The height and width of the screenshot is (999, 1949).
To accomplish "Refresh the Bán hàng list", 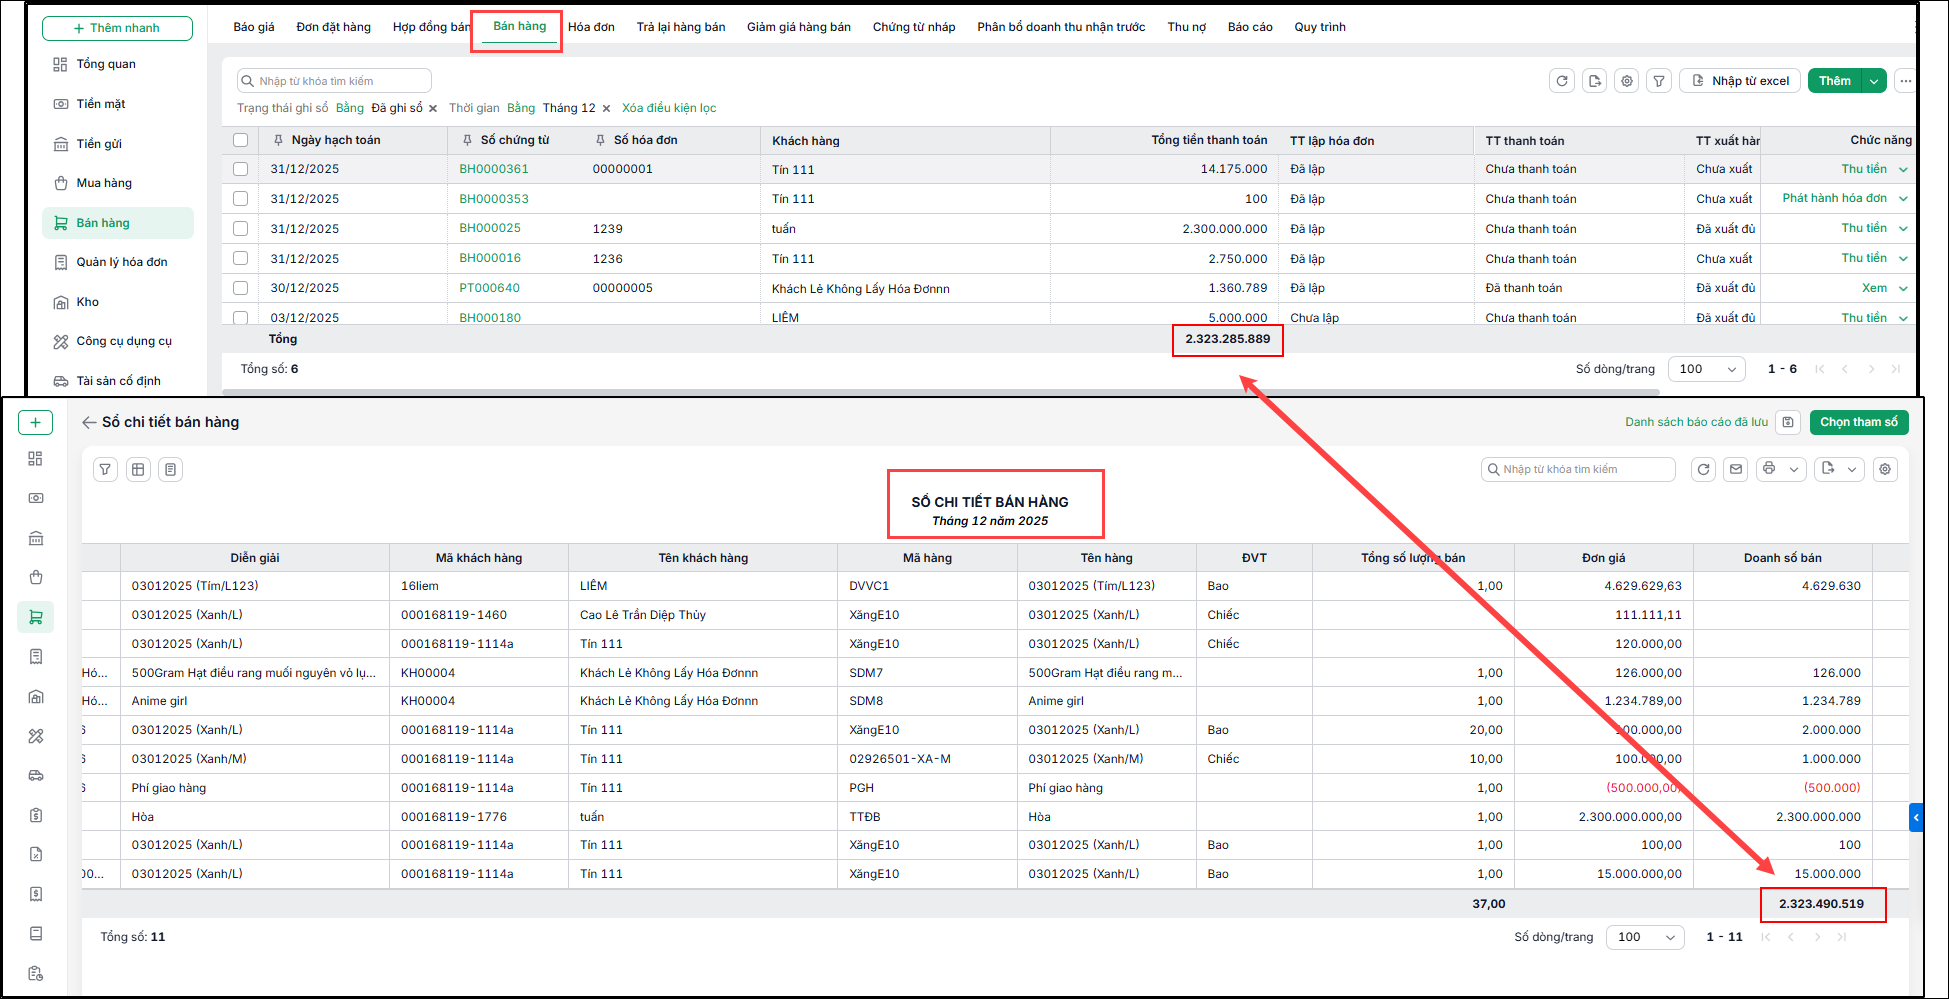I will (x=1562, y=81).
